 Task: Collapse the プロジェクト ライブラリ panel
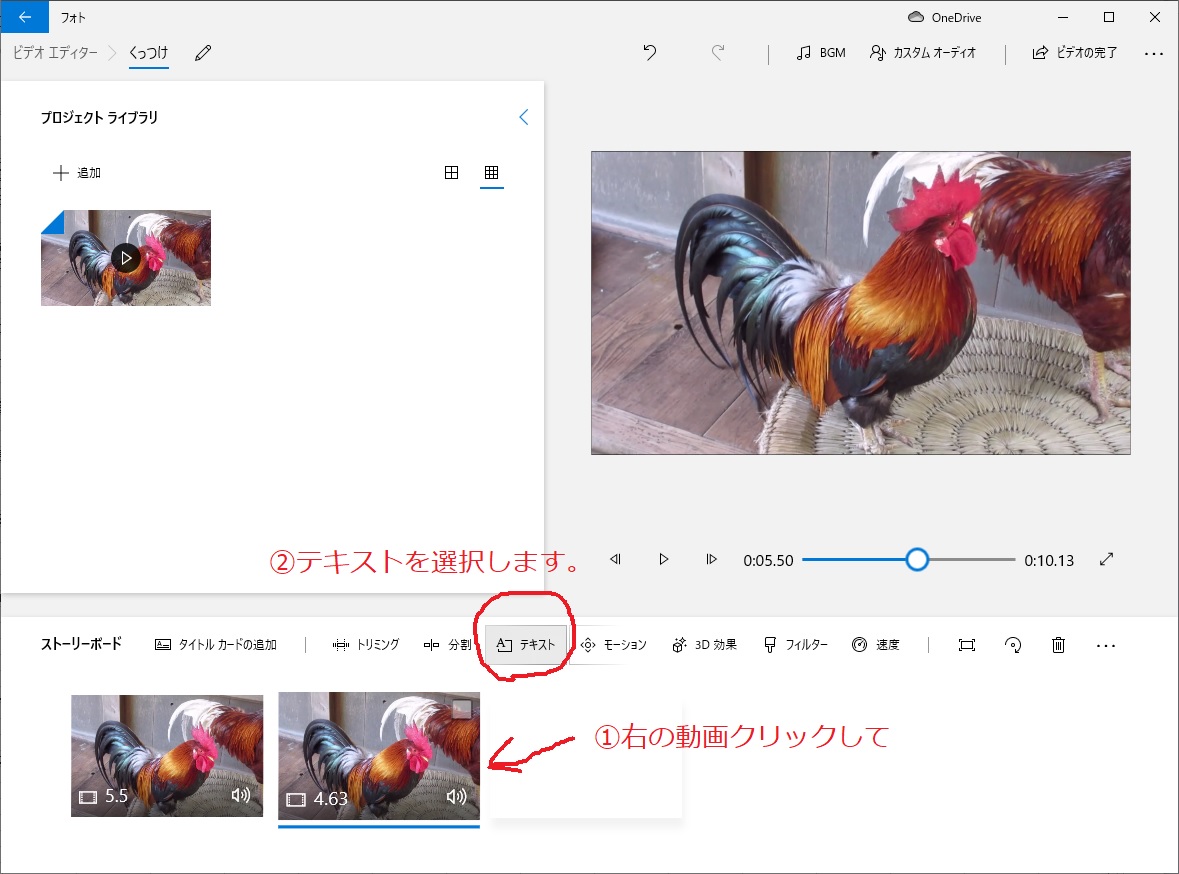(523, 116)
